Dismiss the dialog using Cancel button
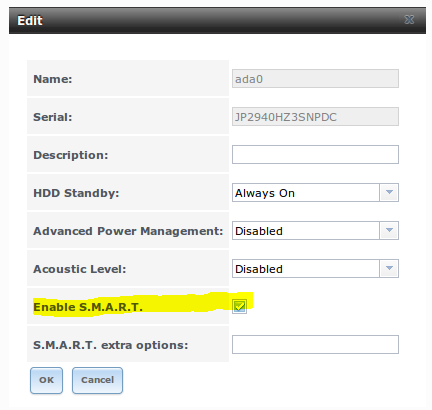Image resolution: width=432 pixels, height=410 pixels. [97, 380]
